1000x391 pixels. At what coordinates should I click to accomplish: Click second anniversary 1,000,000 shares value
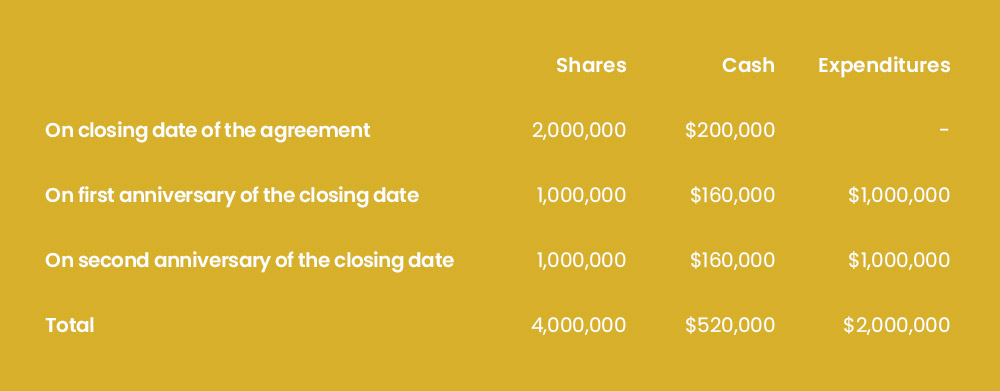point(581,261)
